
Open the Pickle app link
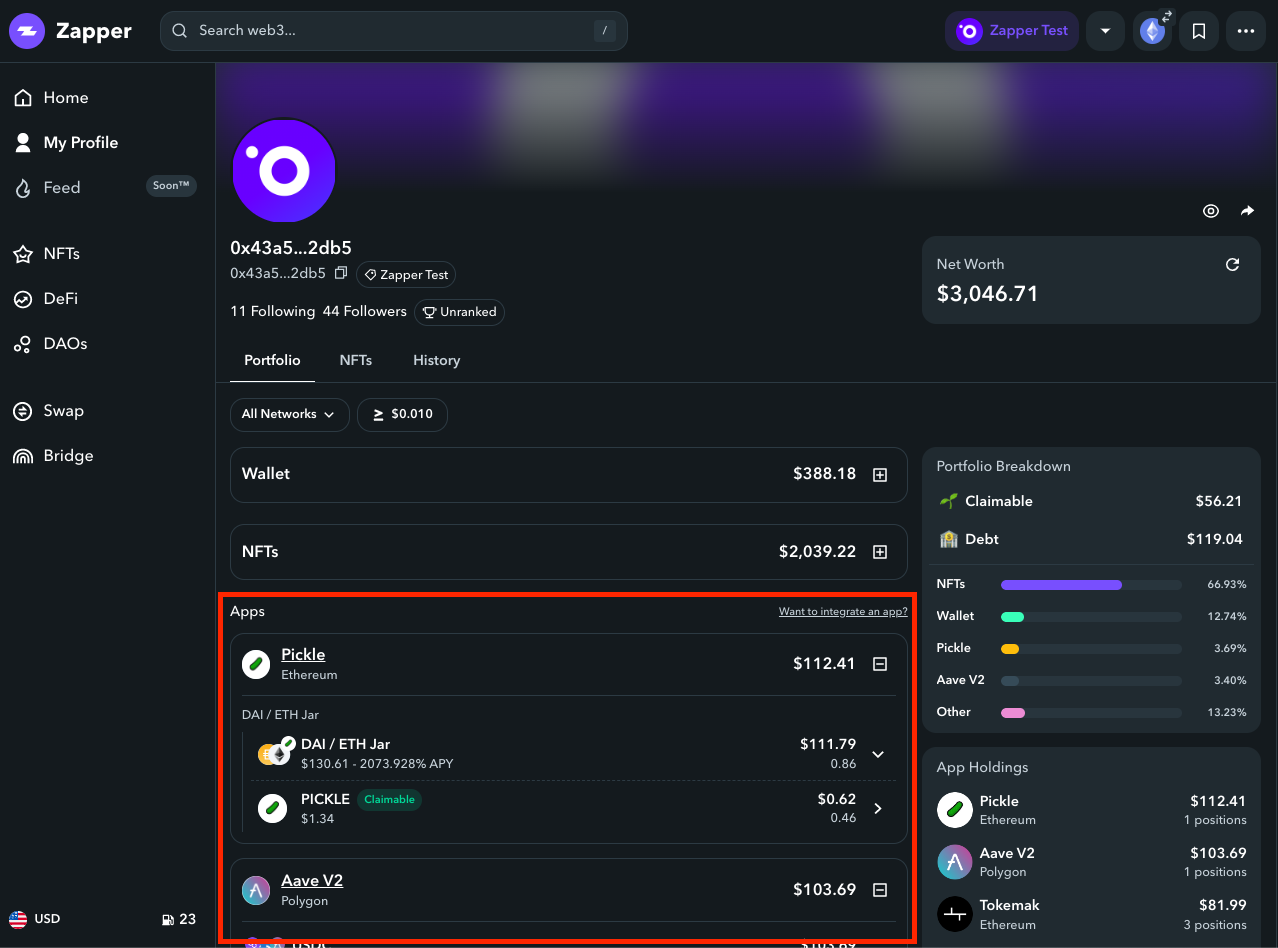(x=303, y=655)
